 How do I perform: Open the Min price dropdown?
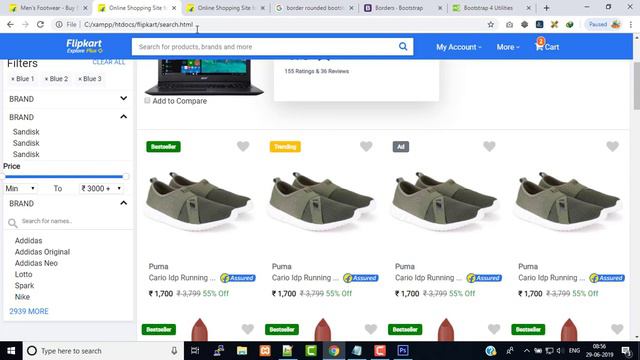pos(20,188)
